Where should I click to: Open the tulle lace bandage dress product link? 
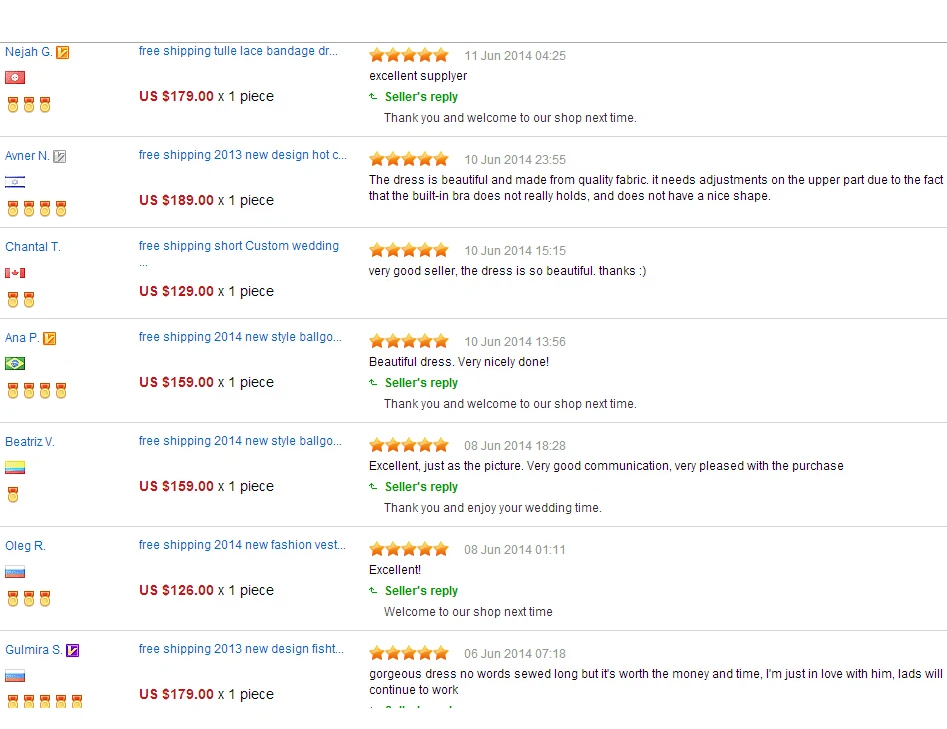pos(238,51)
